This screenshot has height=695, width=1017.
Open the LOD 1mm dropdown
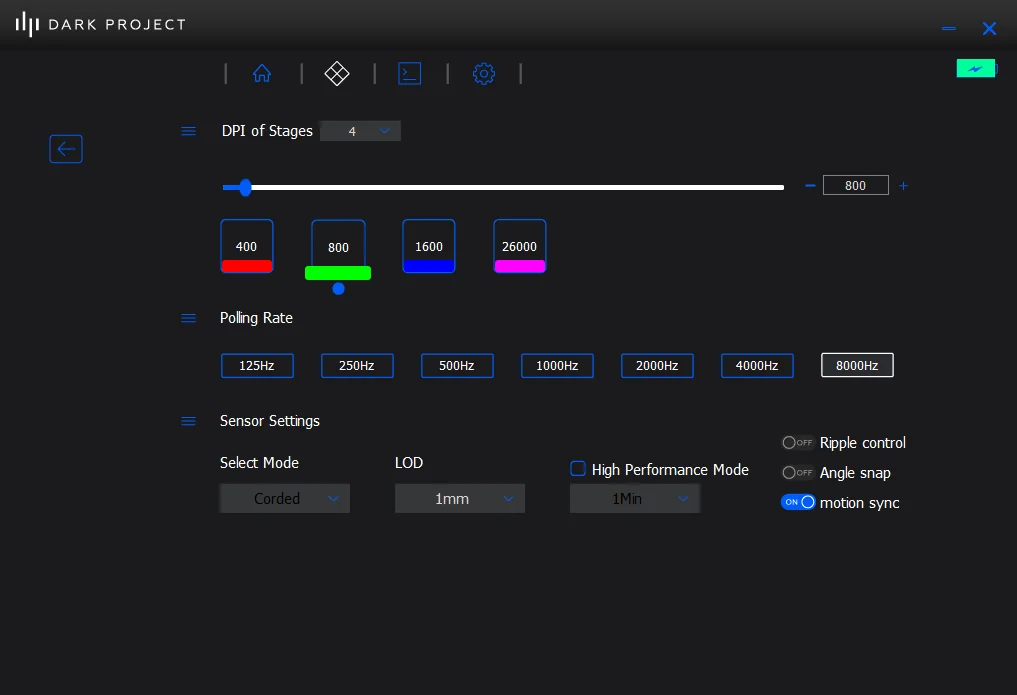click(460, 499)
